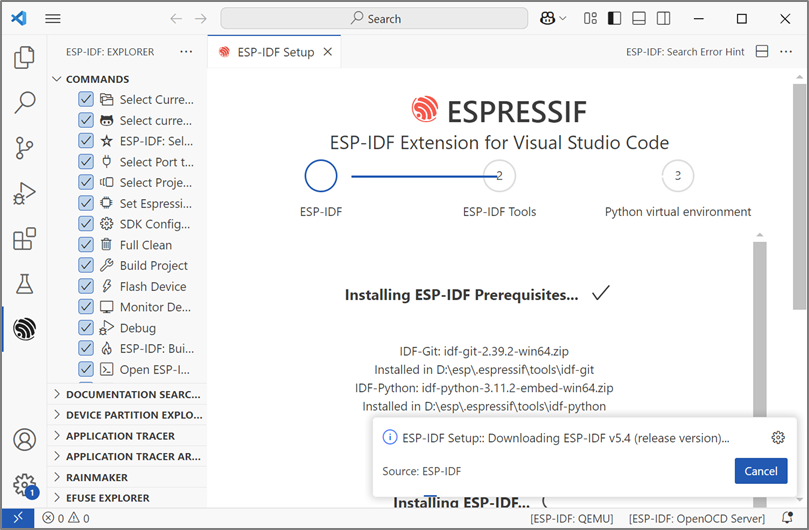Select the ESP-IDF Setup tab

click(x=274, y=52)
